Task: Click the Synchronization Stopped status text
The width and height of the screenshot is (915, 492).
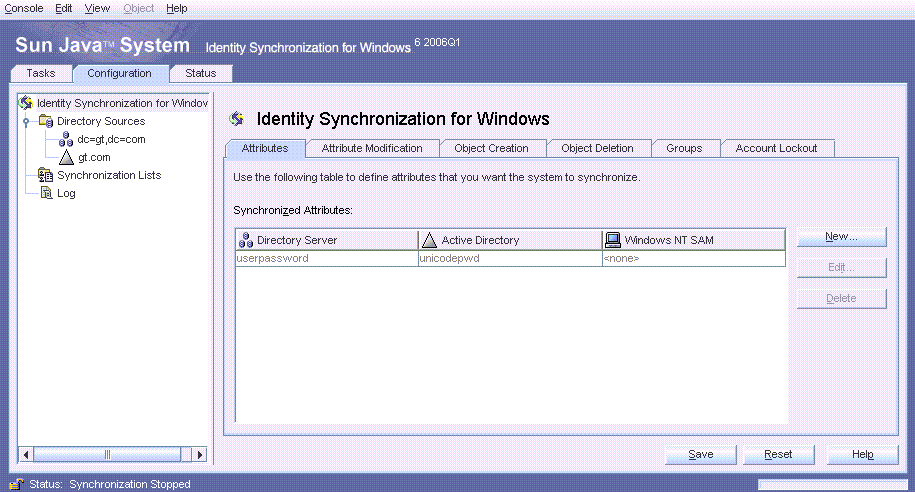Action: pos(130,484)
